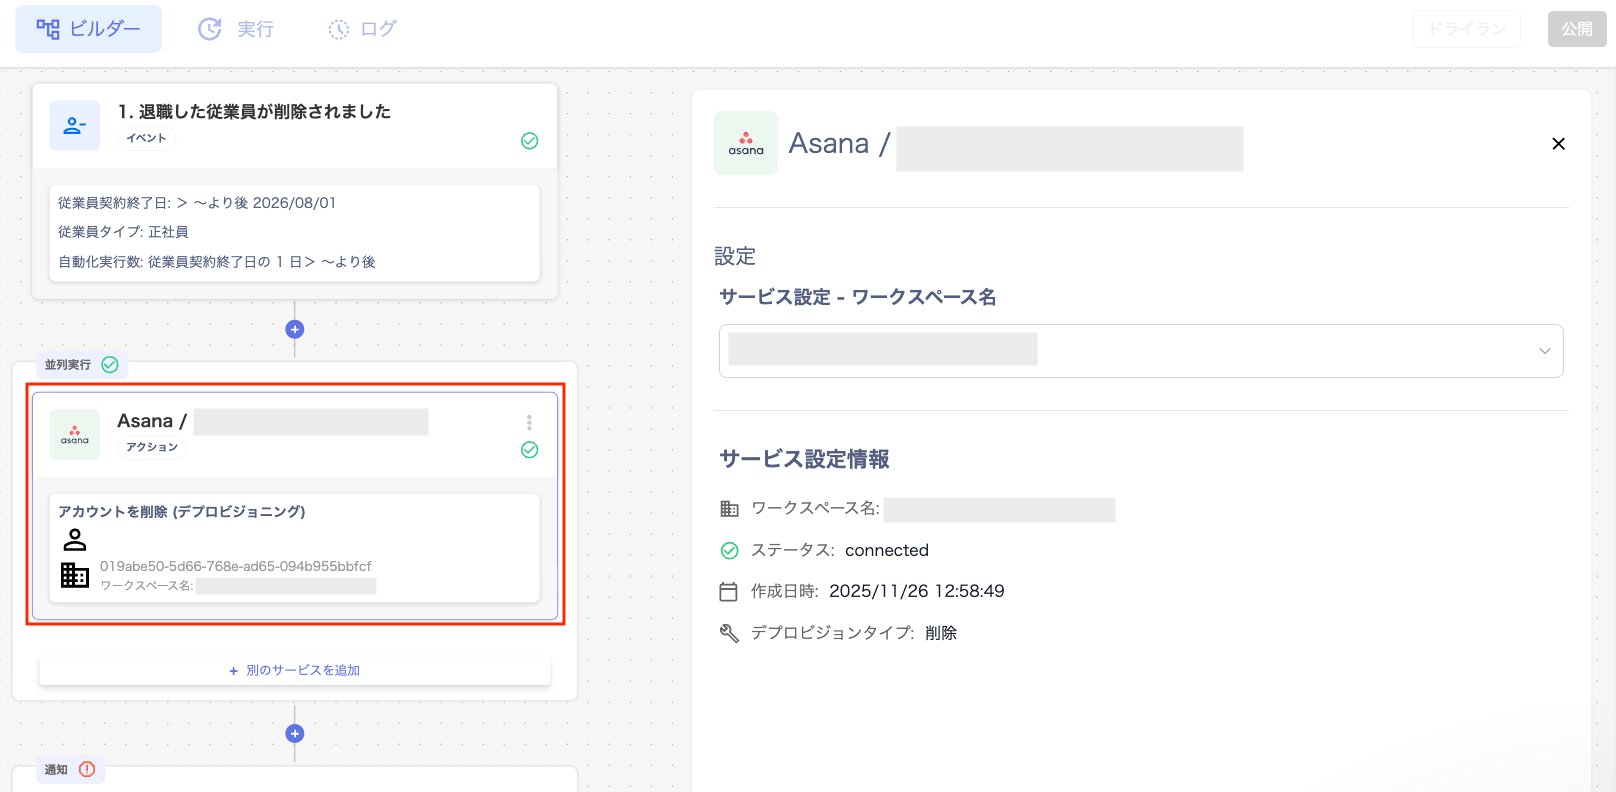Add a step above the 通知 block

click(x=295, y=733)
